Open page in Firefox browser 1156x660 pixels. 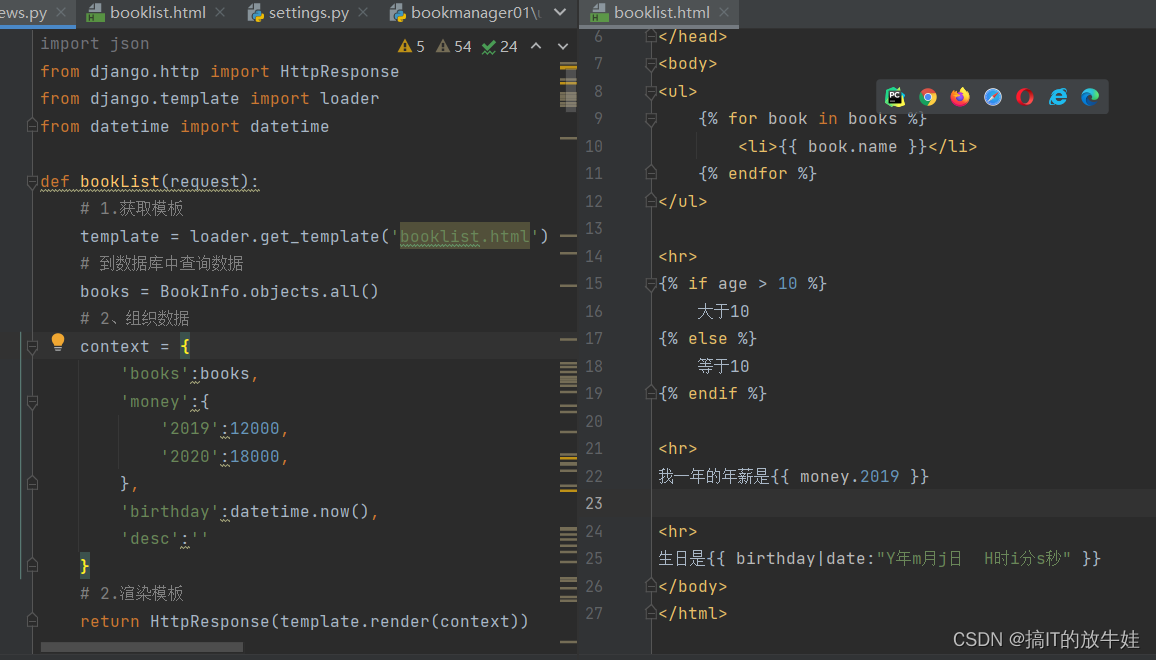(960, 97)
